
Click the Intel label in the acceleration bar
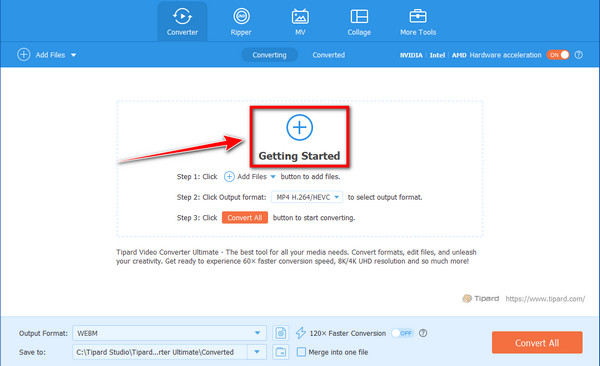click(437, 55)
